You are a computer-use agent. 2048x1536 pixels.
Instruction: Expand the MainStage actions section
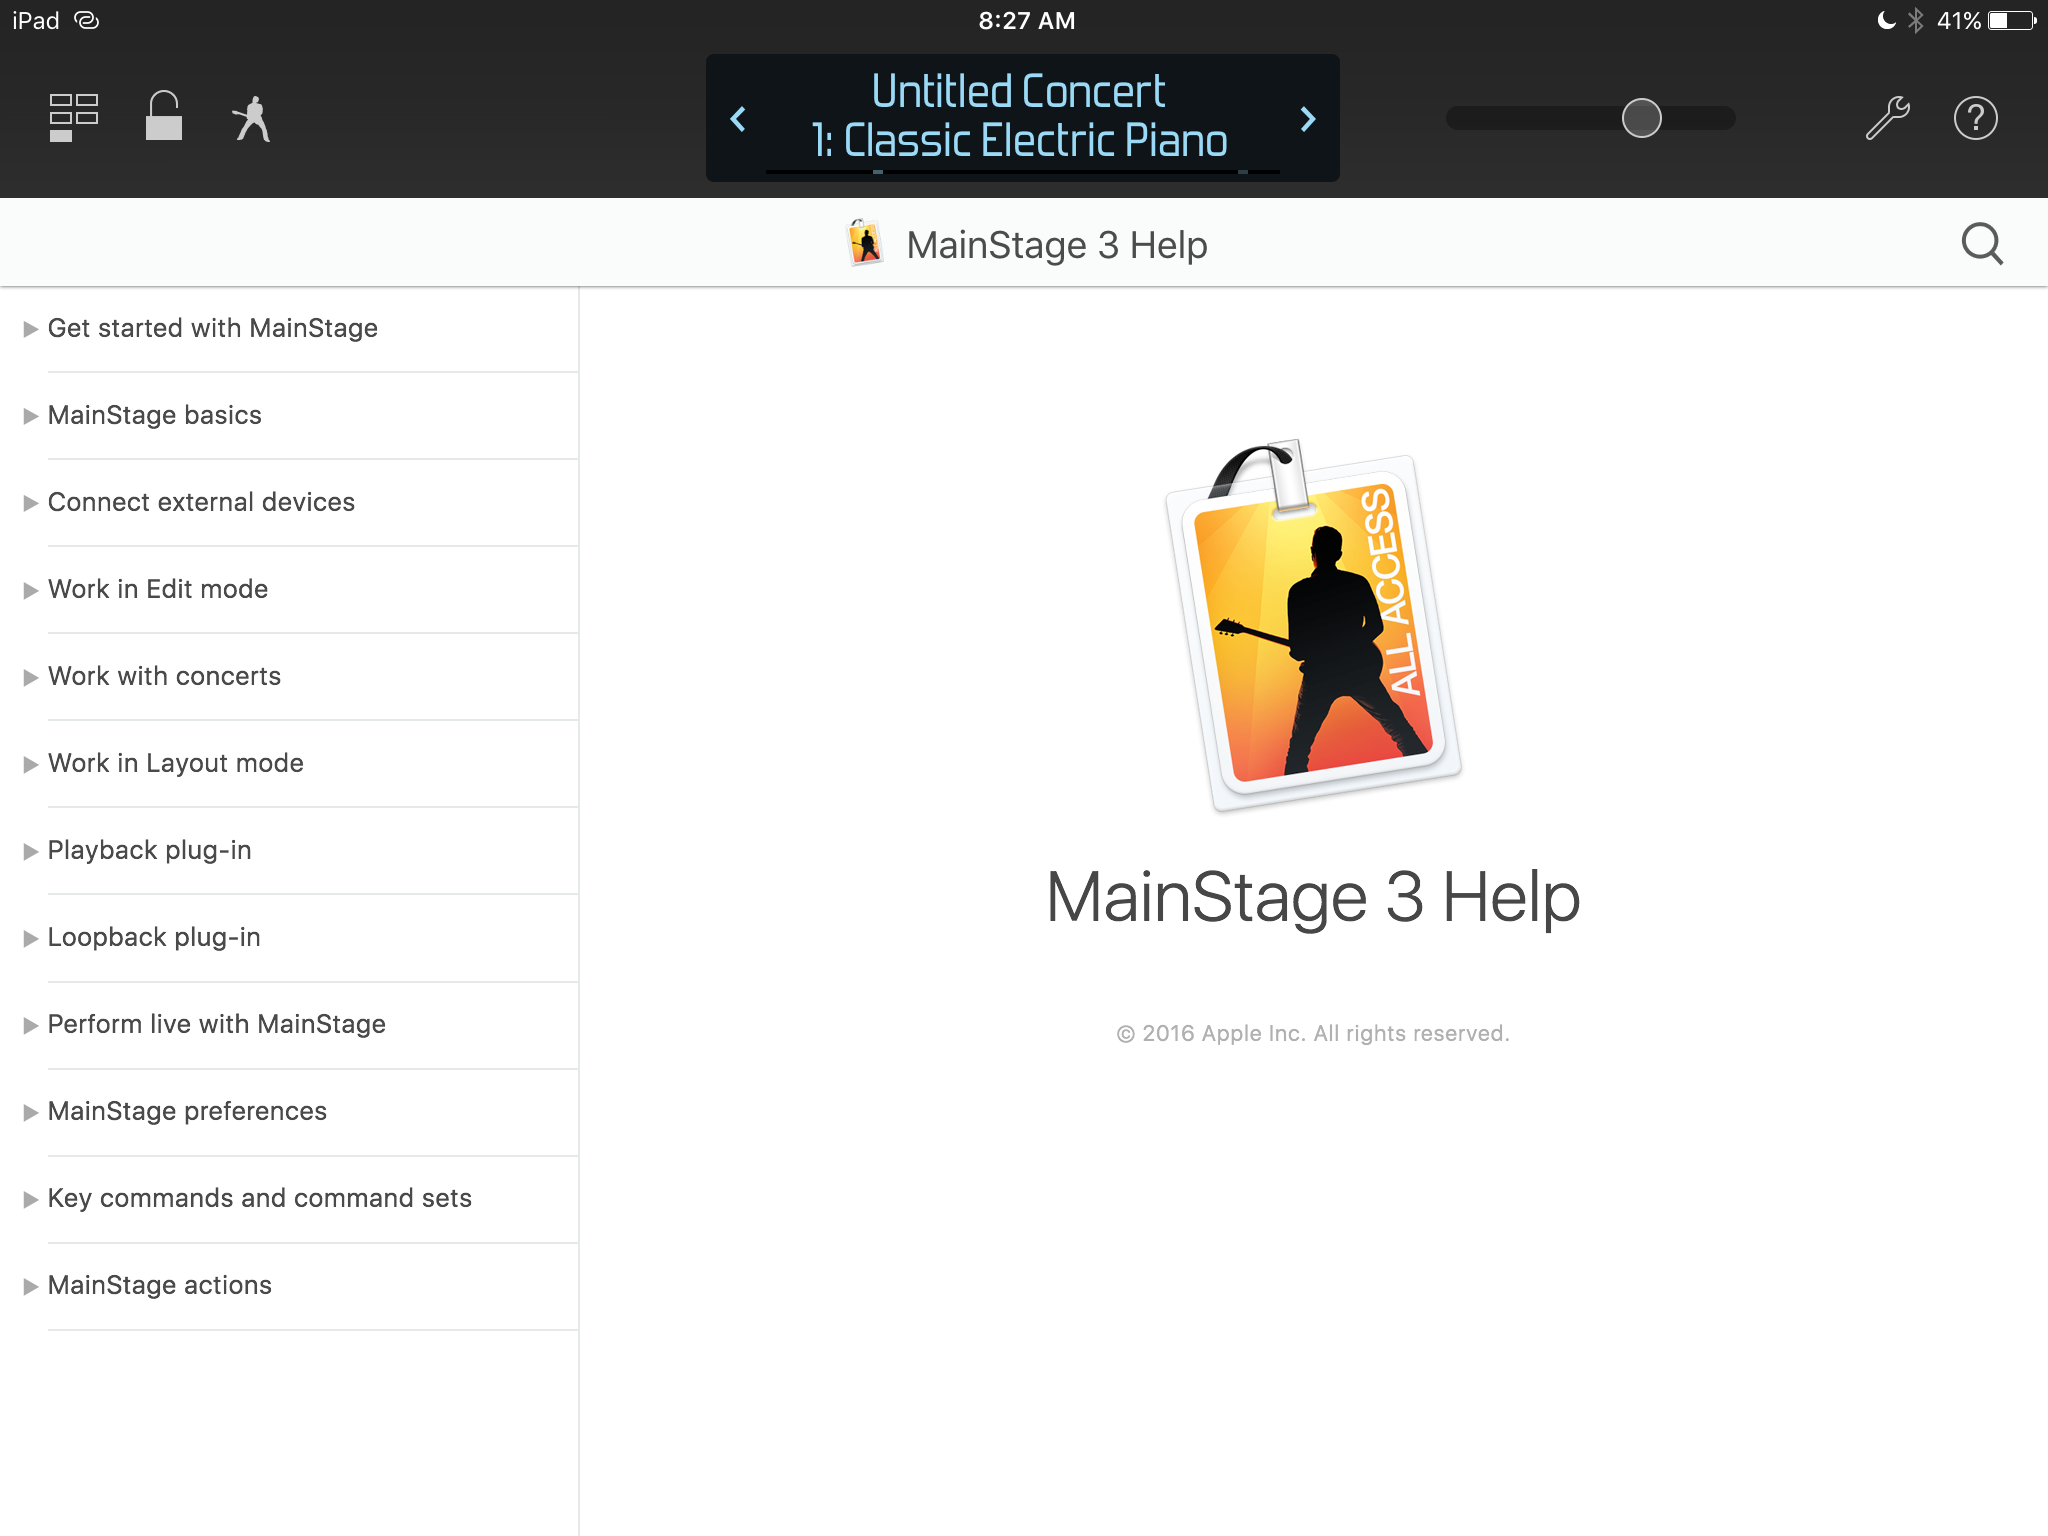160,1285
